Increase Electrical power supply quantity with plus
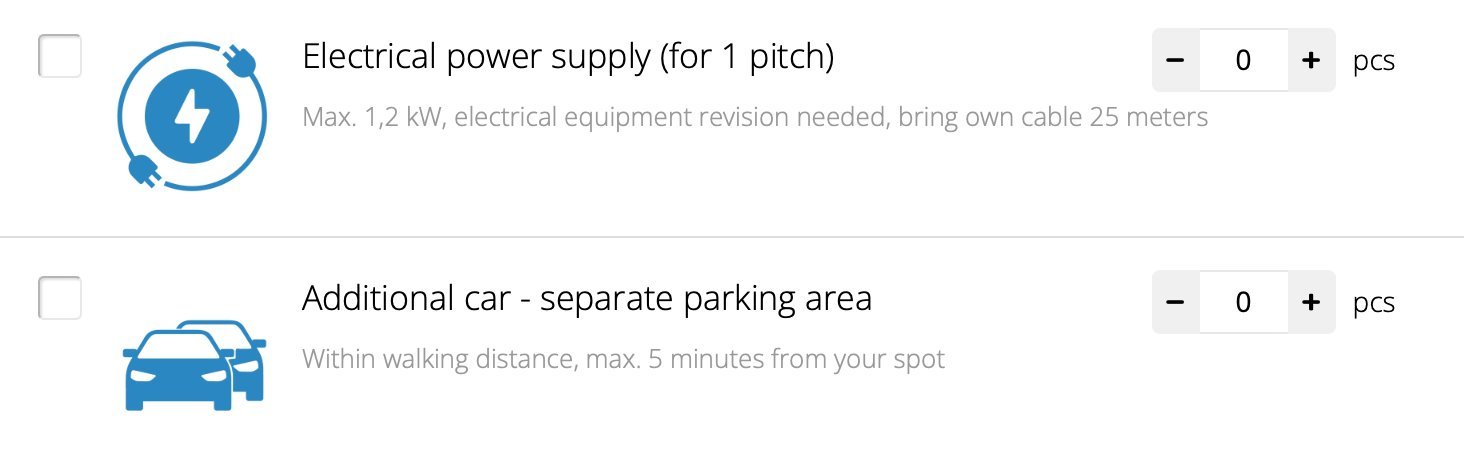Screen dimensions: 1464x472 pos(1311,60)
